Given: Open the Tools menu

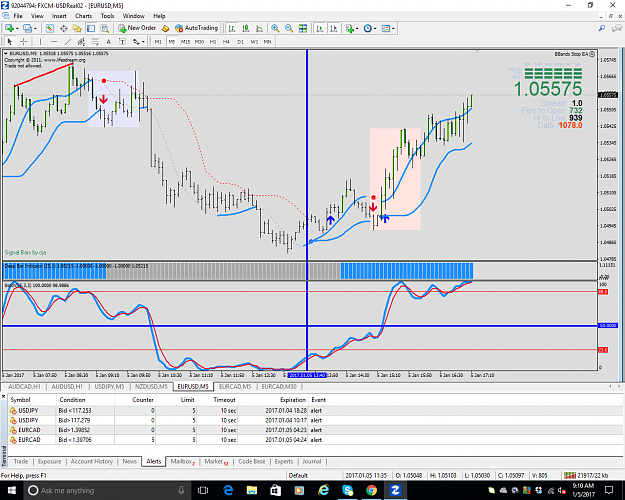Looking at the screenshot, I should pos(107,16).
